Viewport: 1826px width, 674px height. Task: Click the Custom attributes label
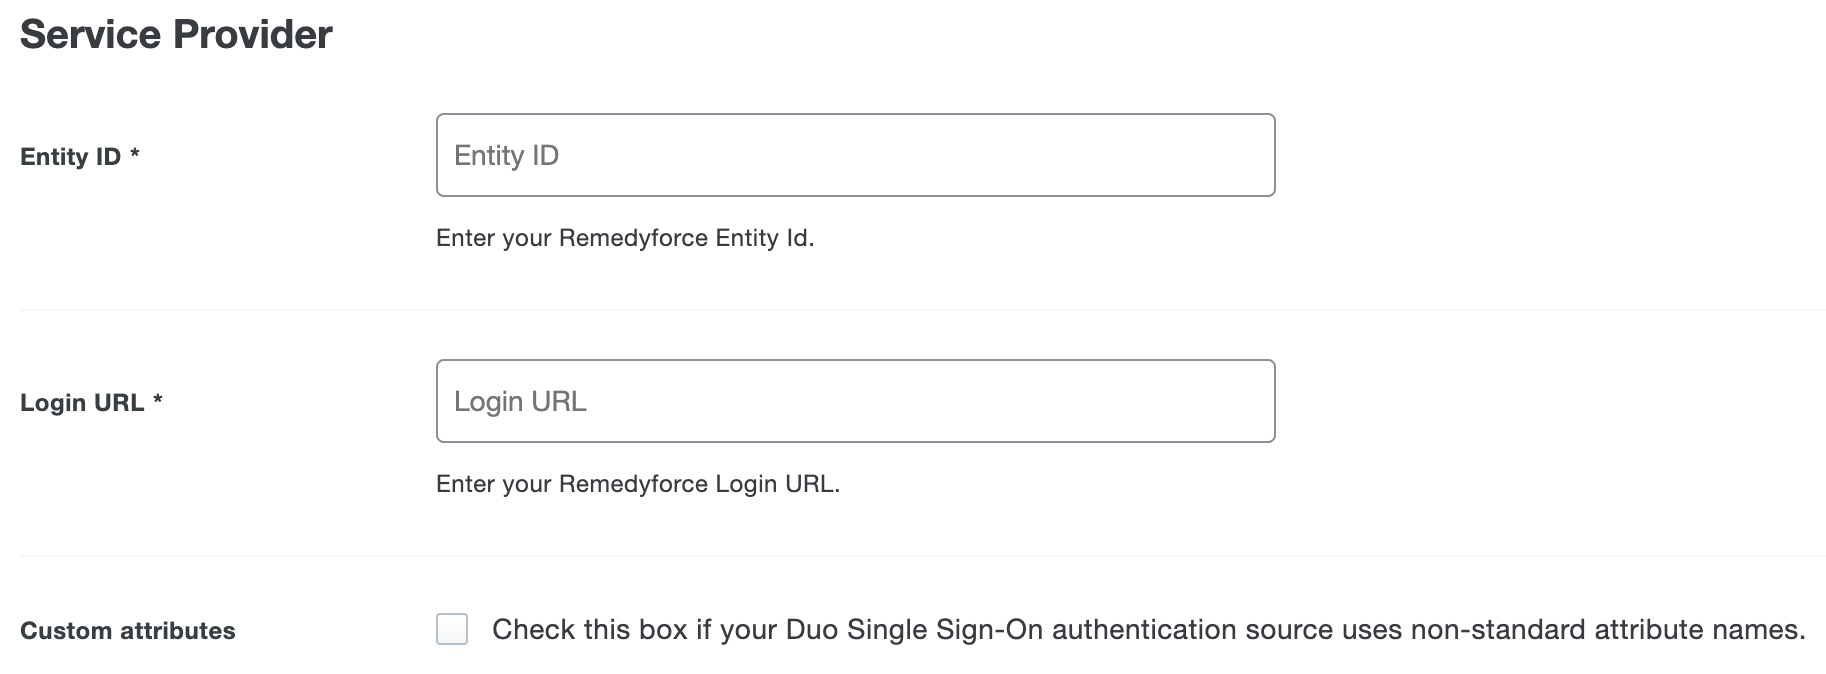point(128,630)
